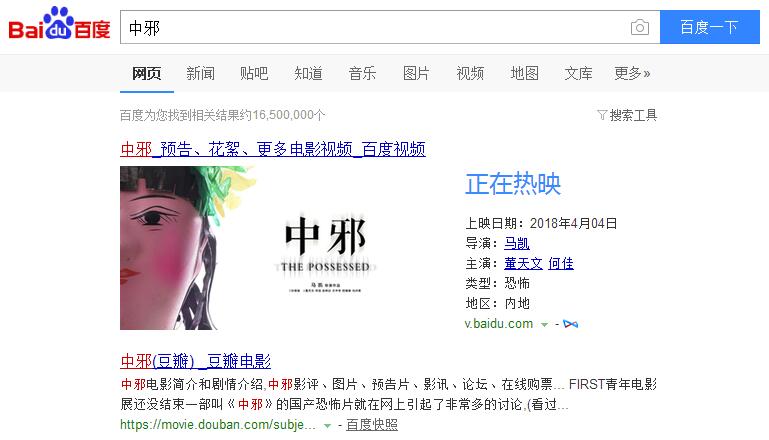Open 中邪 预告 花絮 百度视频 title link
The height and width of the screenshot is (440, 769).
pyautogui.click(x=273, y=149)
